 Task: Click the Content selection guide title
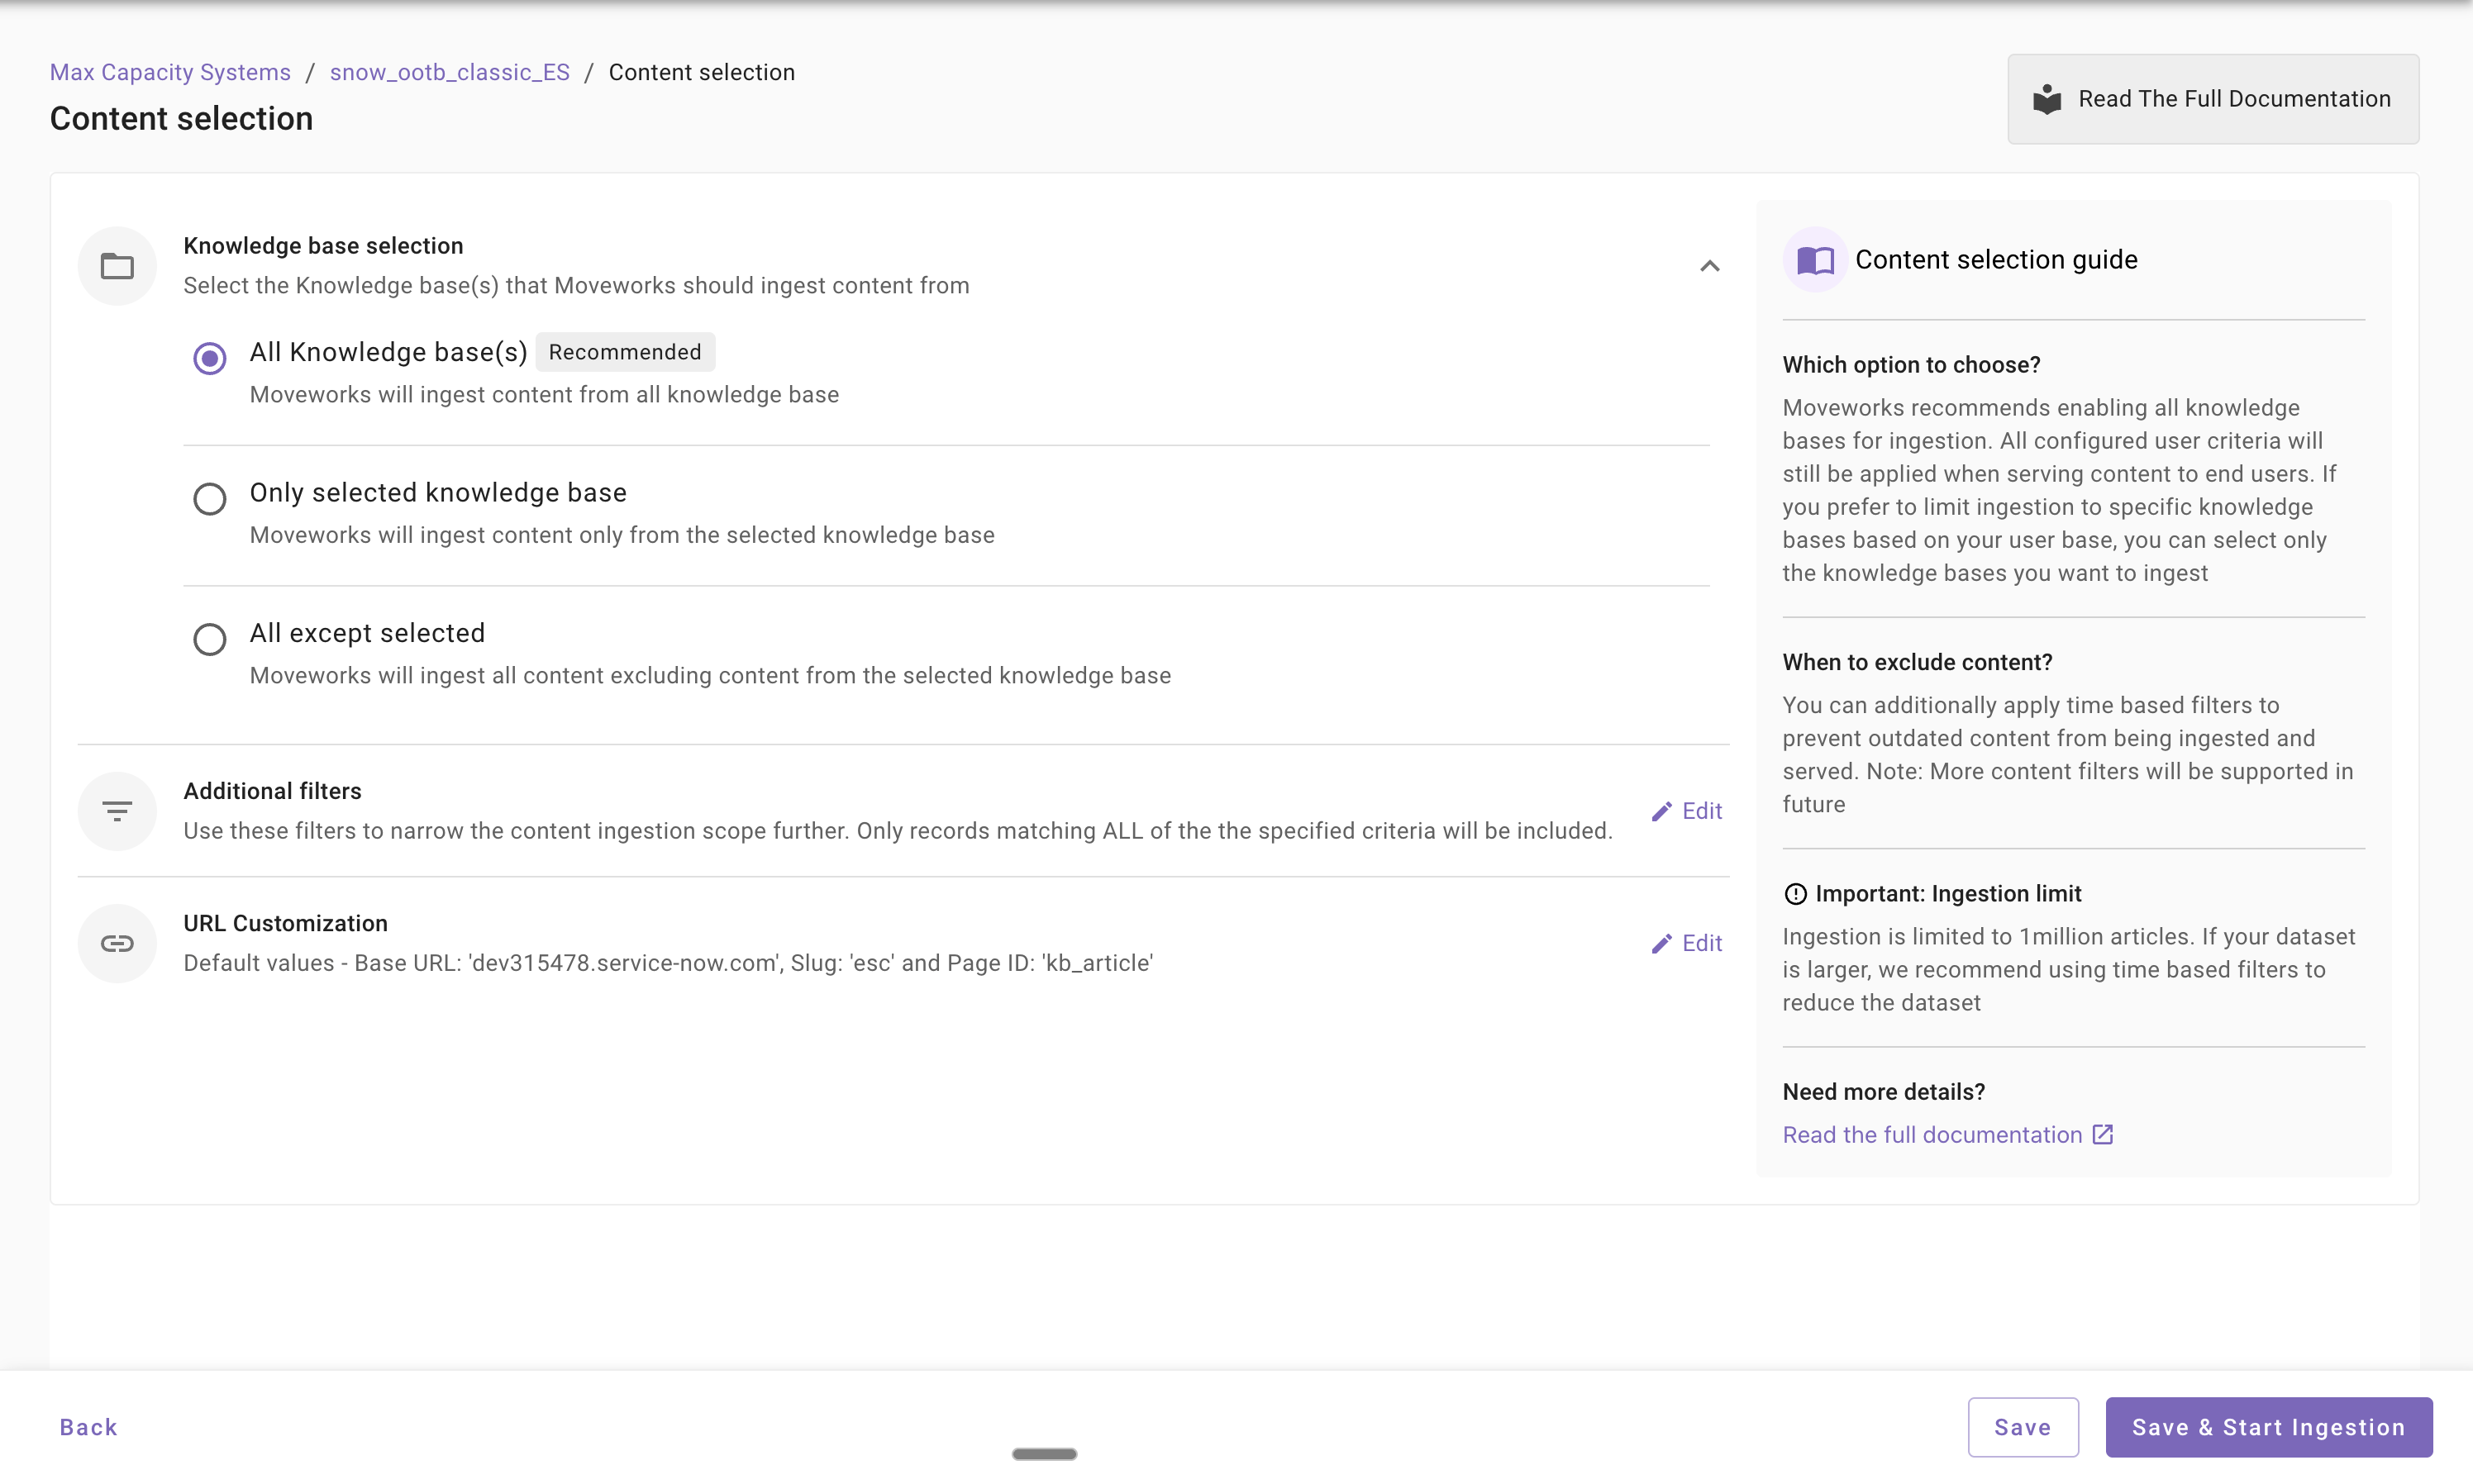[1995, 260]
